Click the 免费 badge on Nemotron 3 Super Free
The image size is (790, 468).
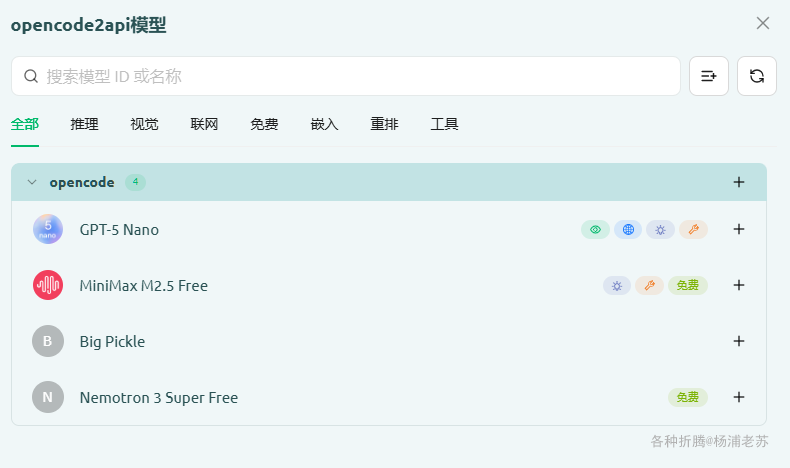pos(687,397)
